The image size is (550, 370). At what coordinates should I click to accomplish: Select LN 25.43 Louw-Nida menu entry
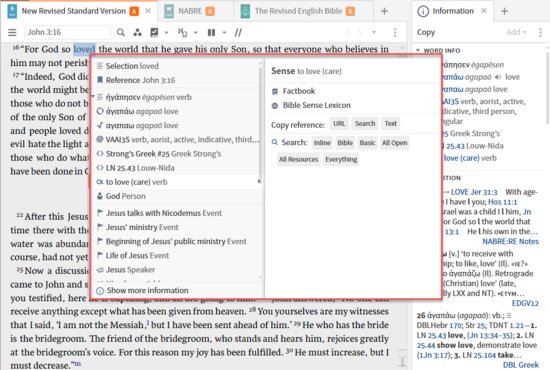click(176, 168)
